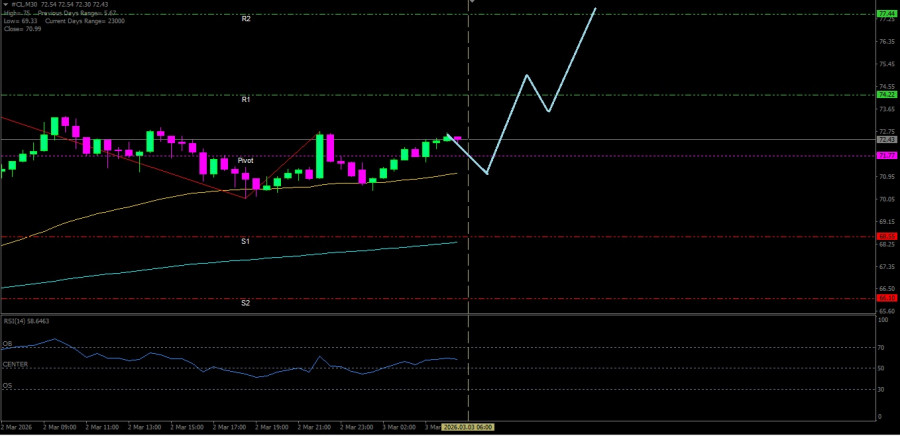Click the Pivot level label
The image size is (900, 436).
click(x=245, y=160)
